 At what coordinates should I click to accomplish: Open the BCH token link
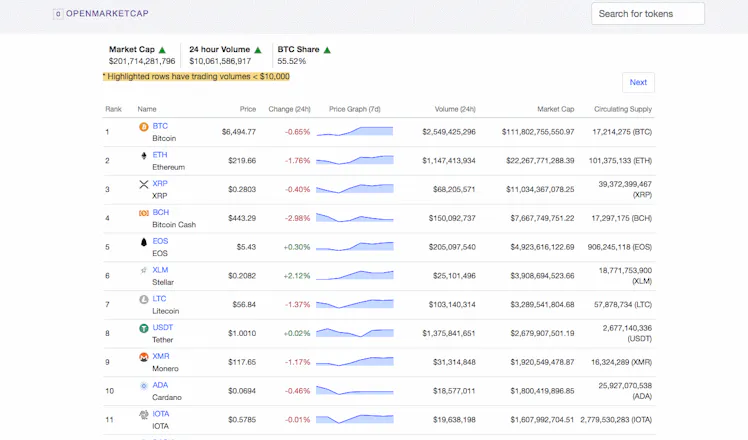(161, 212)
